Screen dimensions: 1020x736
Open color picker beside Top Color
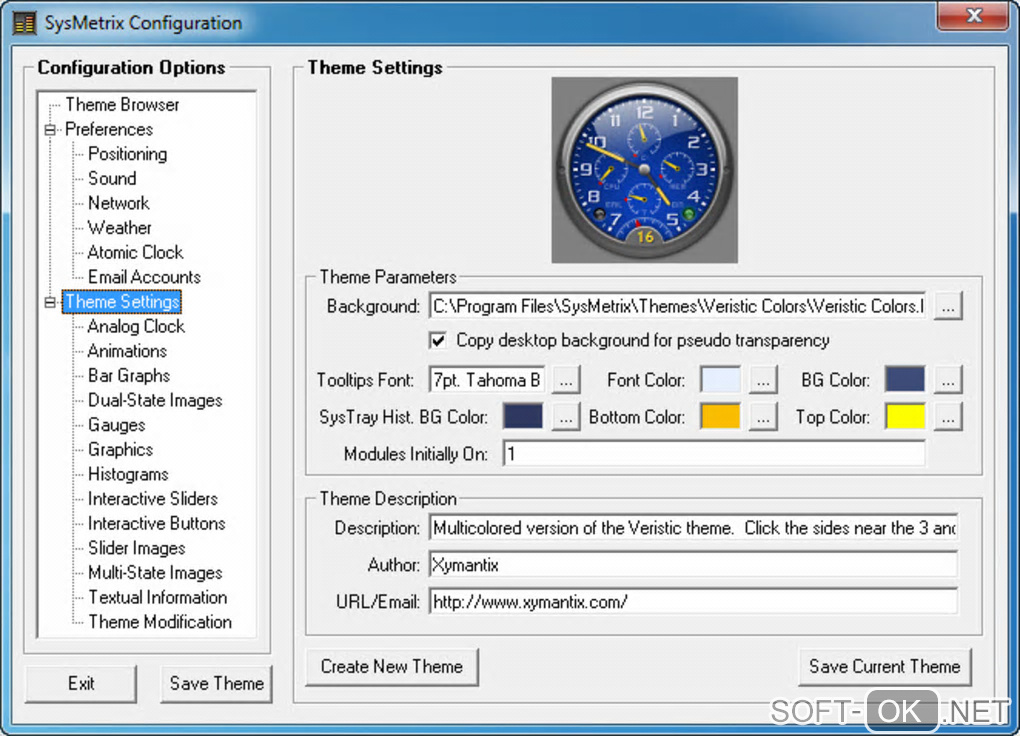tap(948, 417)
